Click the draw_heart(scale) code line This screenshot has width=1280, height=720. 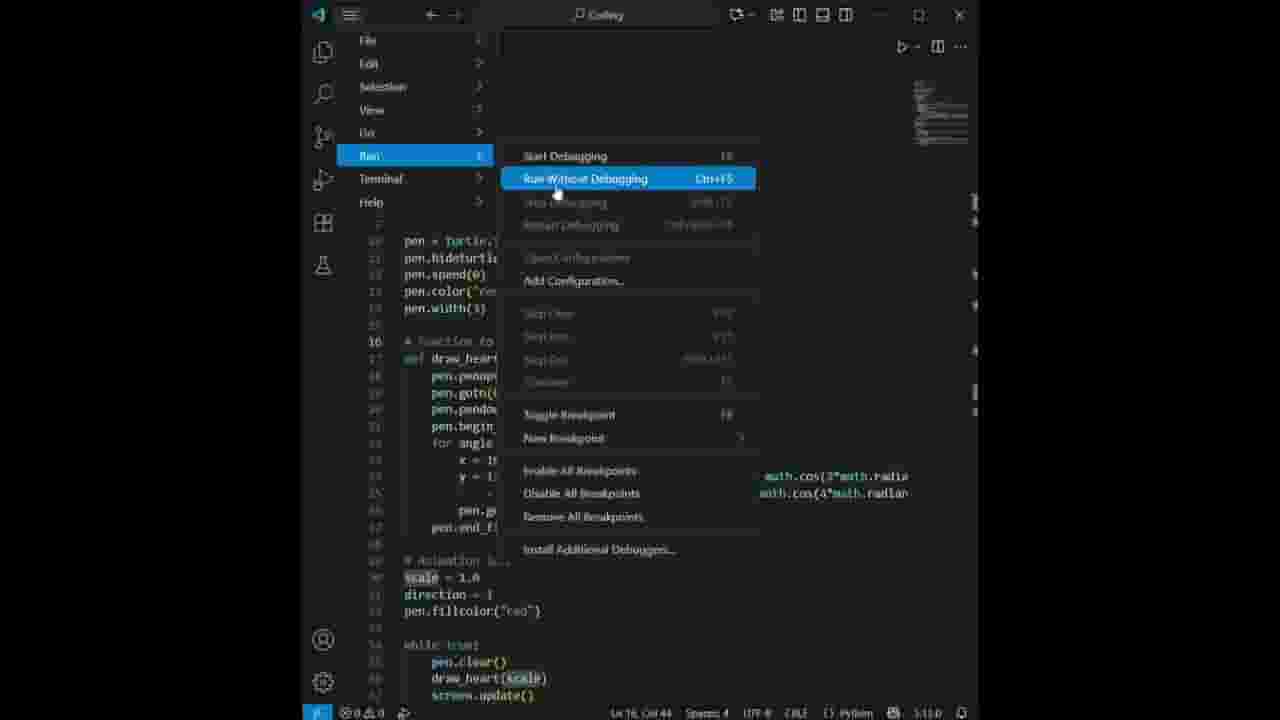tap(489, 678)
